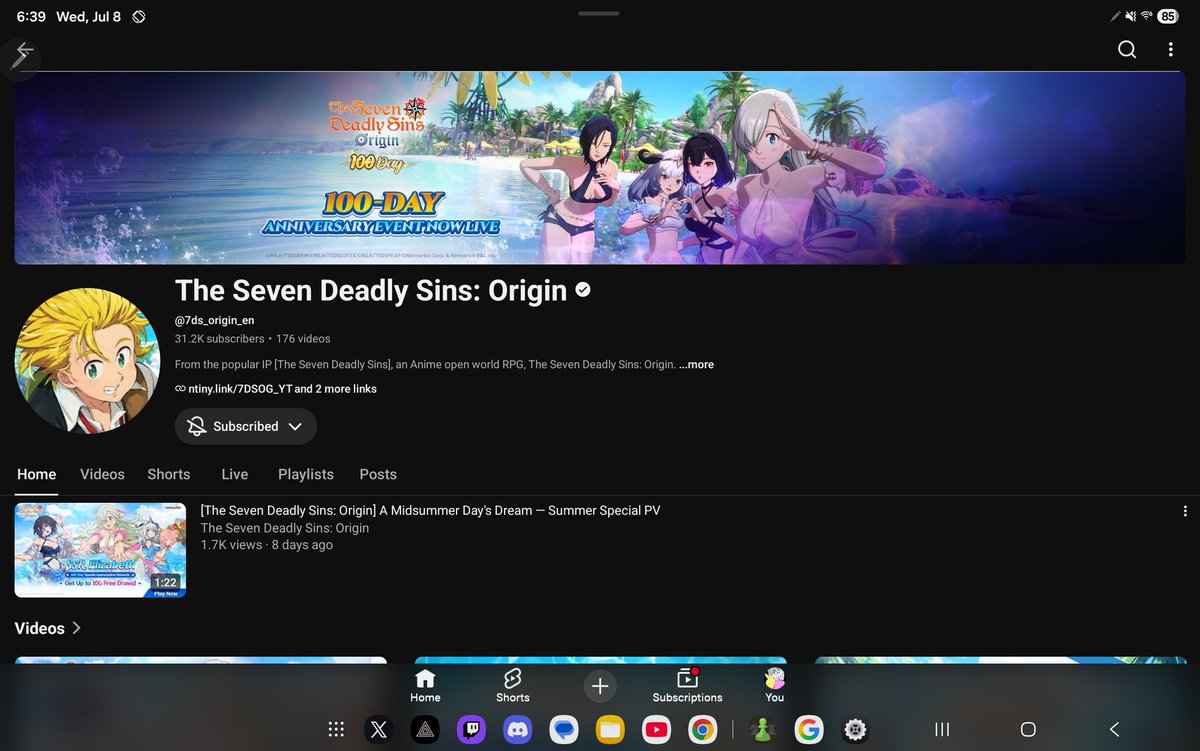Expand the Videos section header chevron
This screenshot has height=751, width=1200.
77,628
